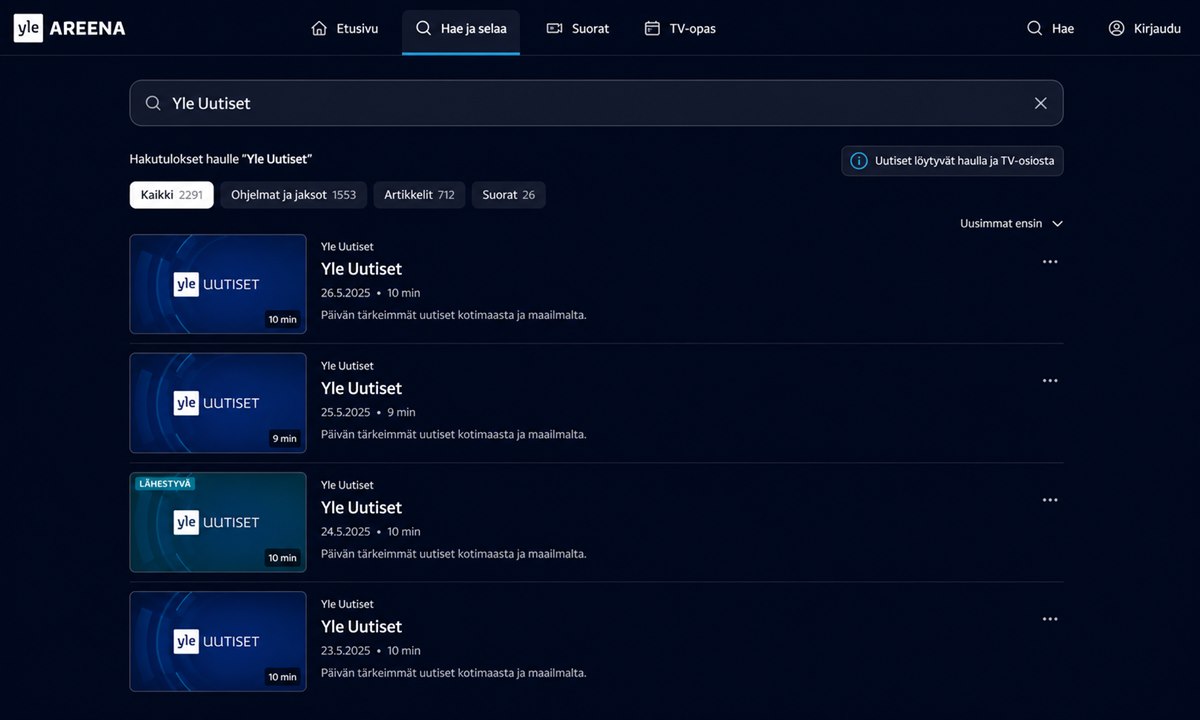
Task: Click the description under the 23.5.2025 episode
Action: click(453, 673)
